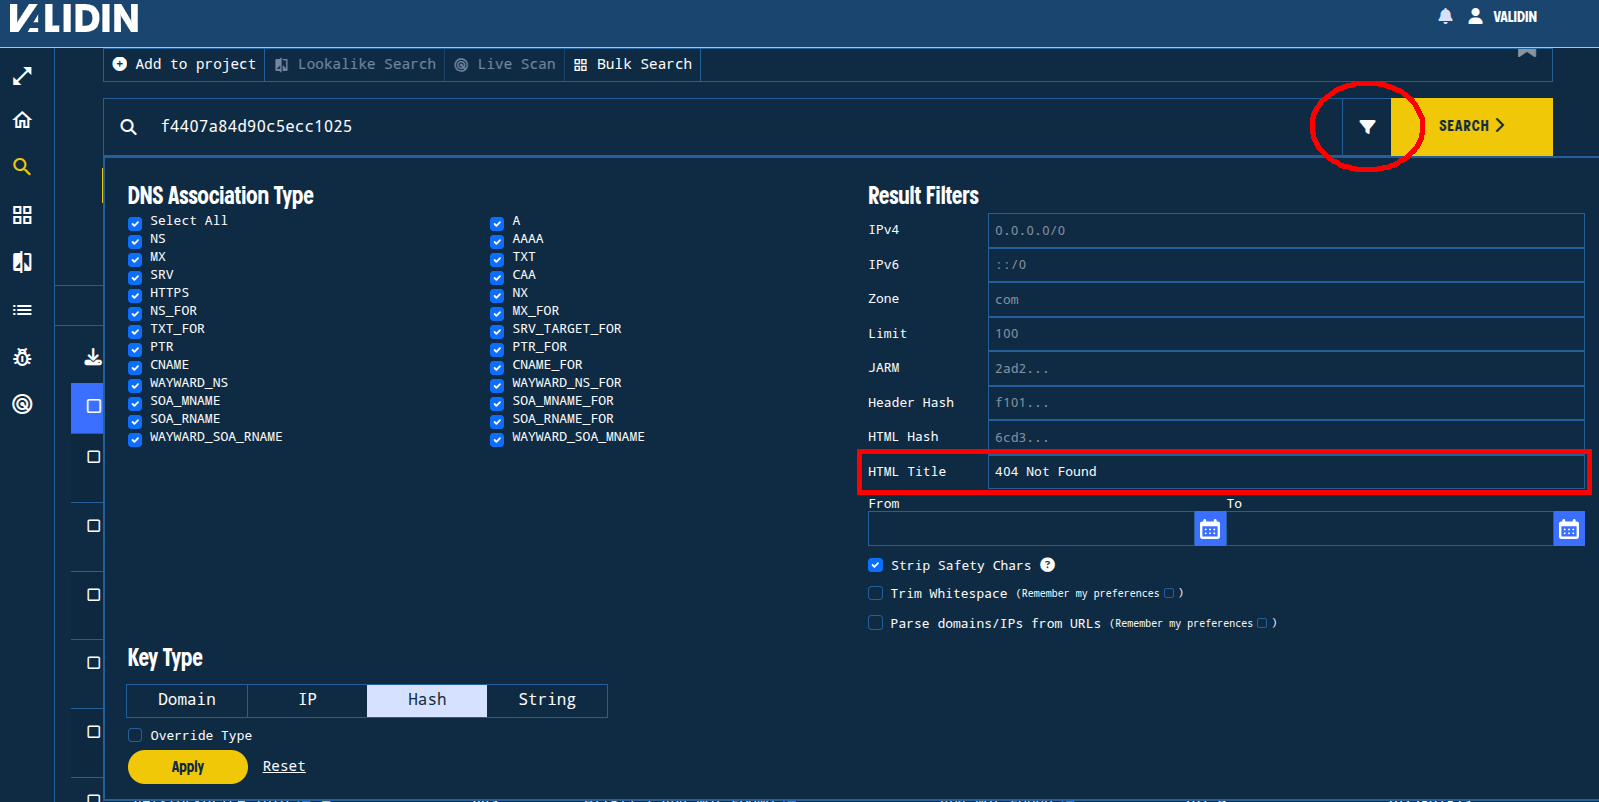This screenshot has width=1599, height=802.
Task: Select the IP key type tab
Action: pos(307,700)
